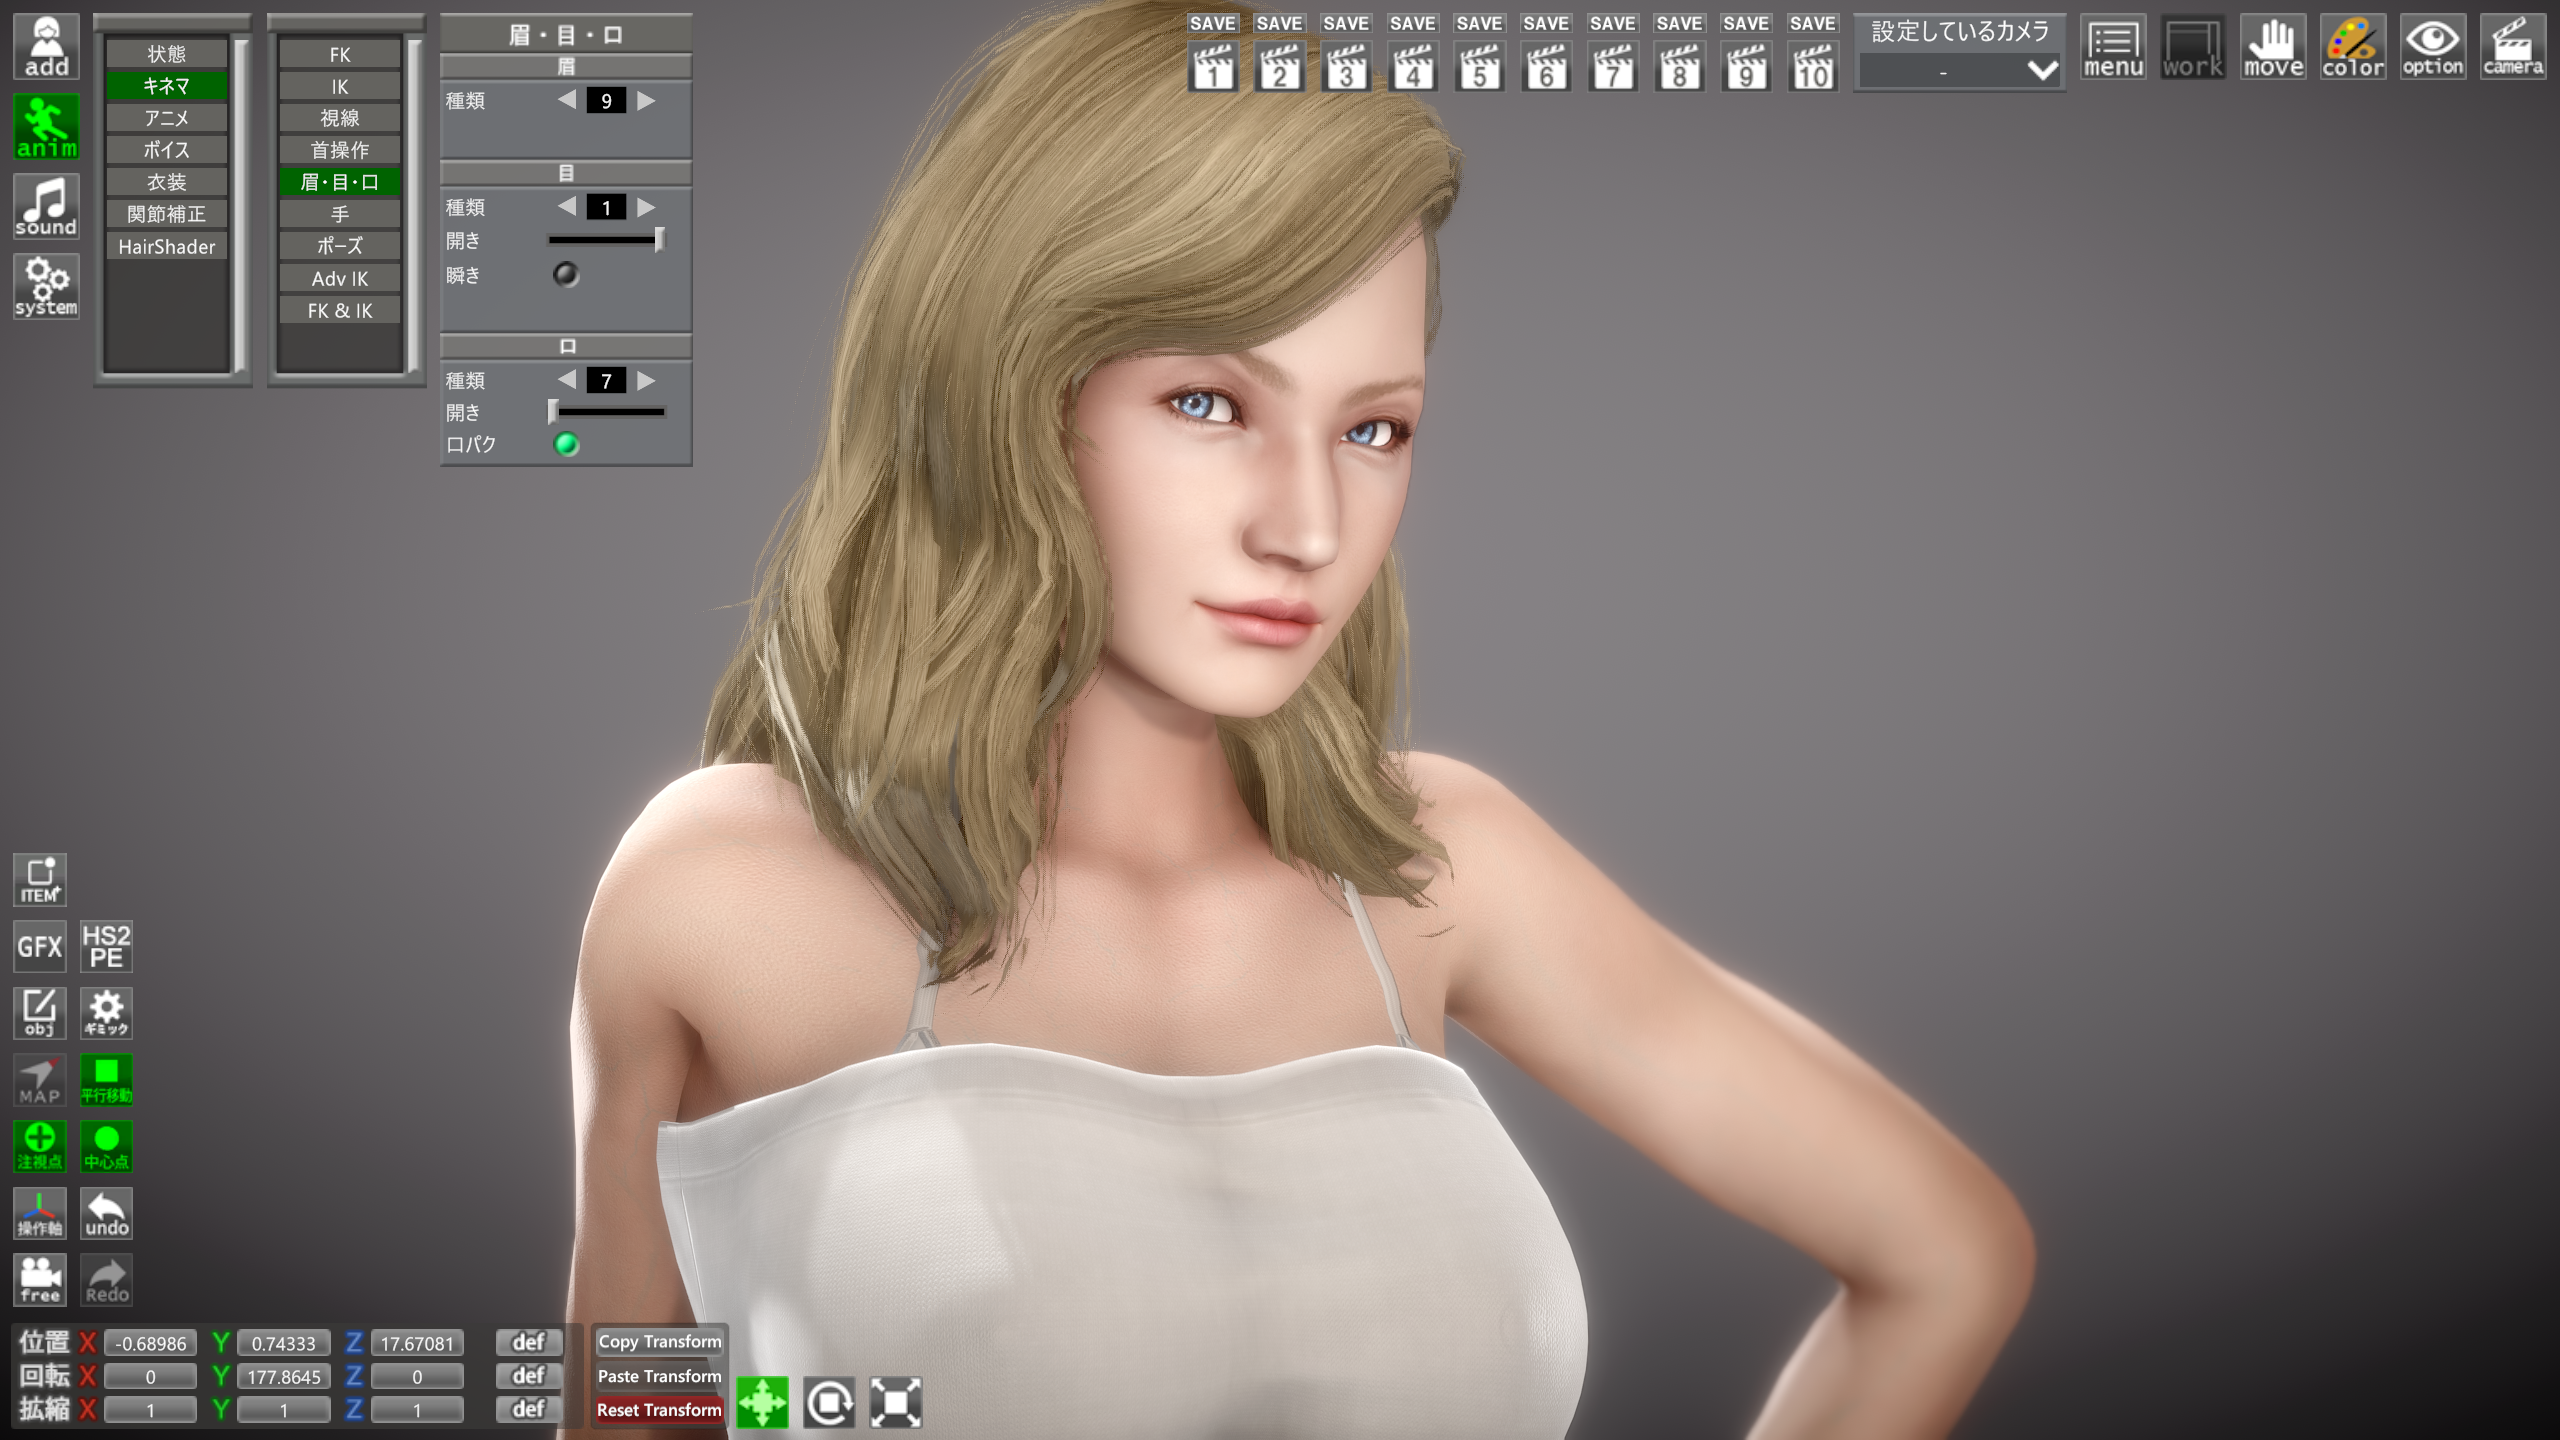Click camera scene slot 5 clapperboard
Viewport: 2560px width, 1440px height.
(x=1479, y=67)
